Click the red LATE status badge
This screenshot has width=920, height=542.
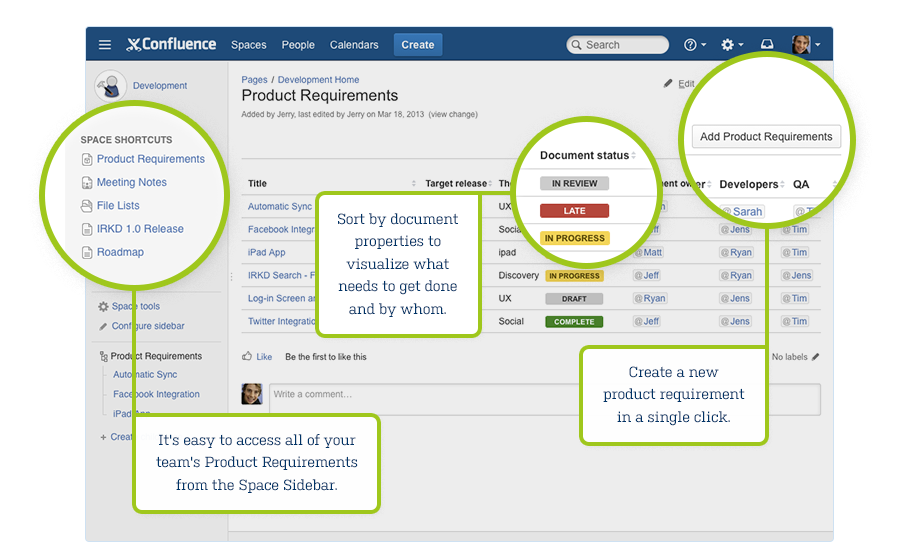[574, 211]
